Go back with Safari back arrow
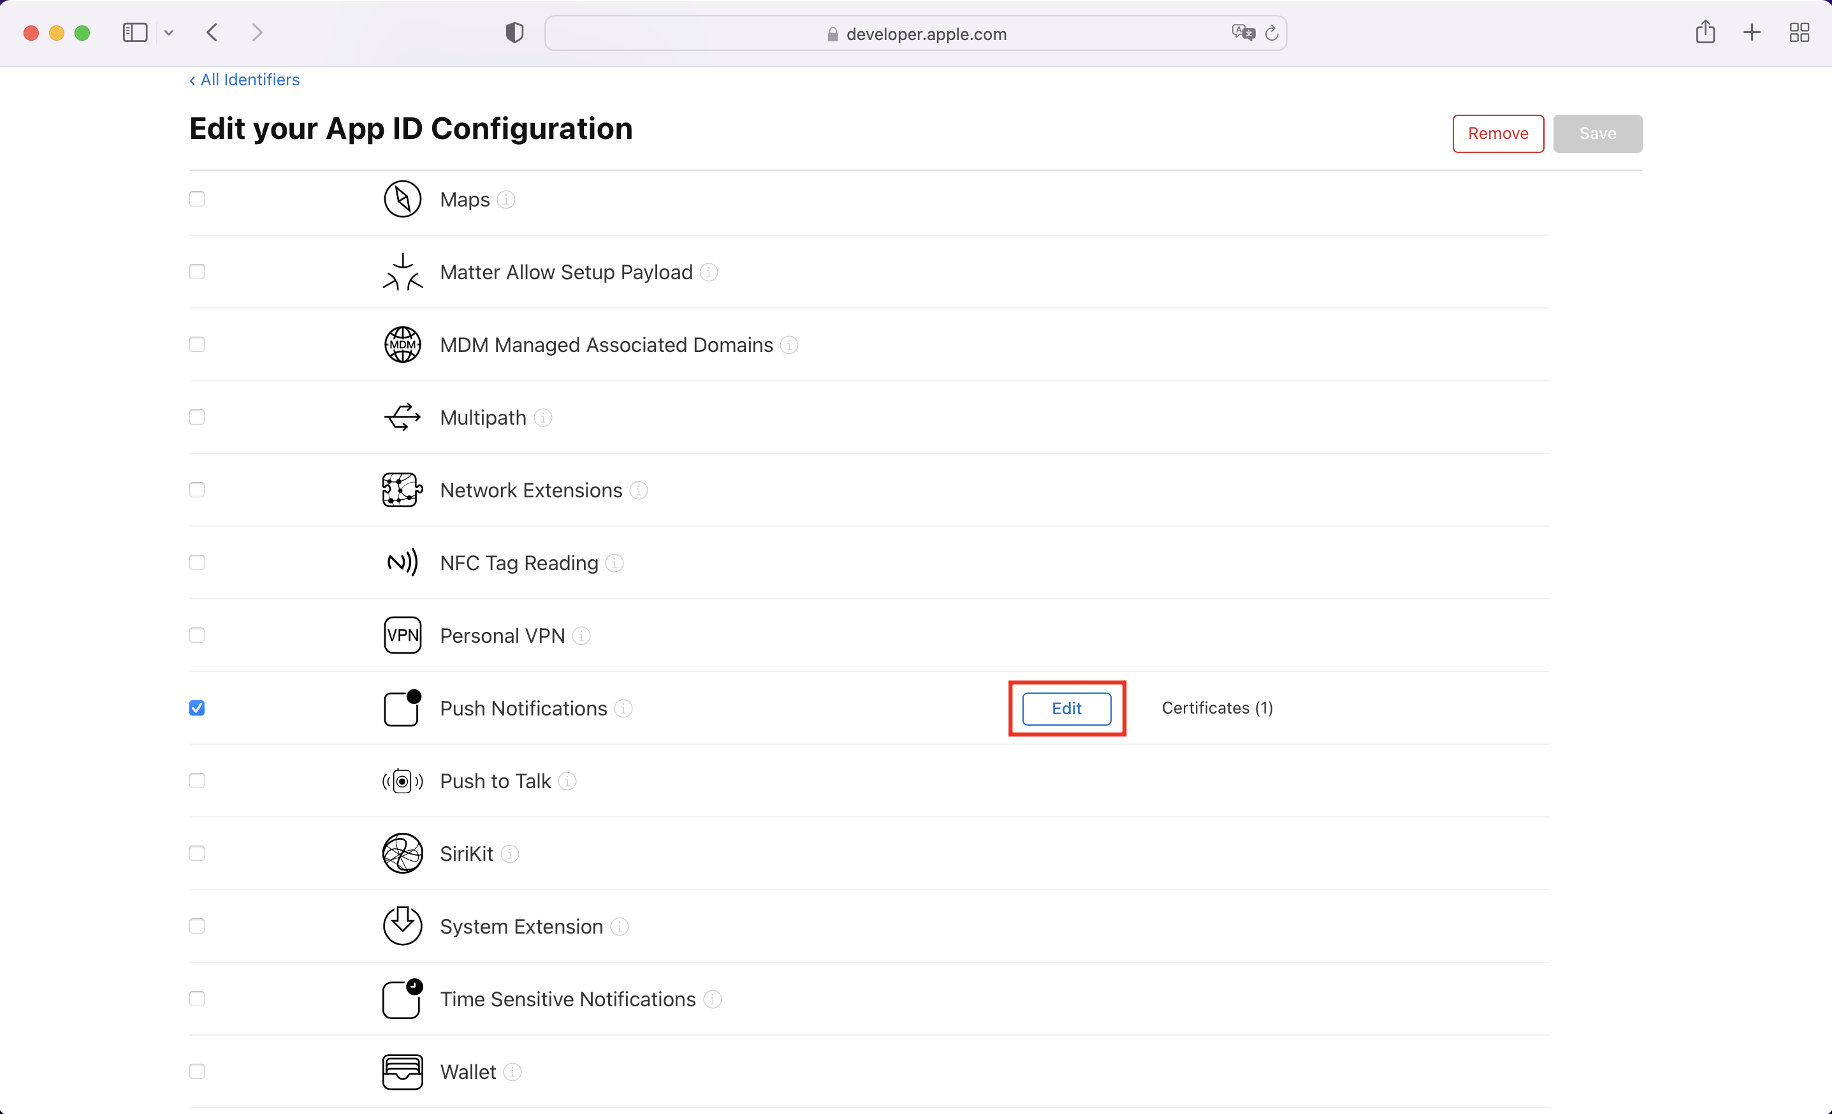The height and width of the screenshot is (1114, 1832). tap(212, 33)
